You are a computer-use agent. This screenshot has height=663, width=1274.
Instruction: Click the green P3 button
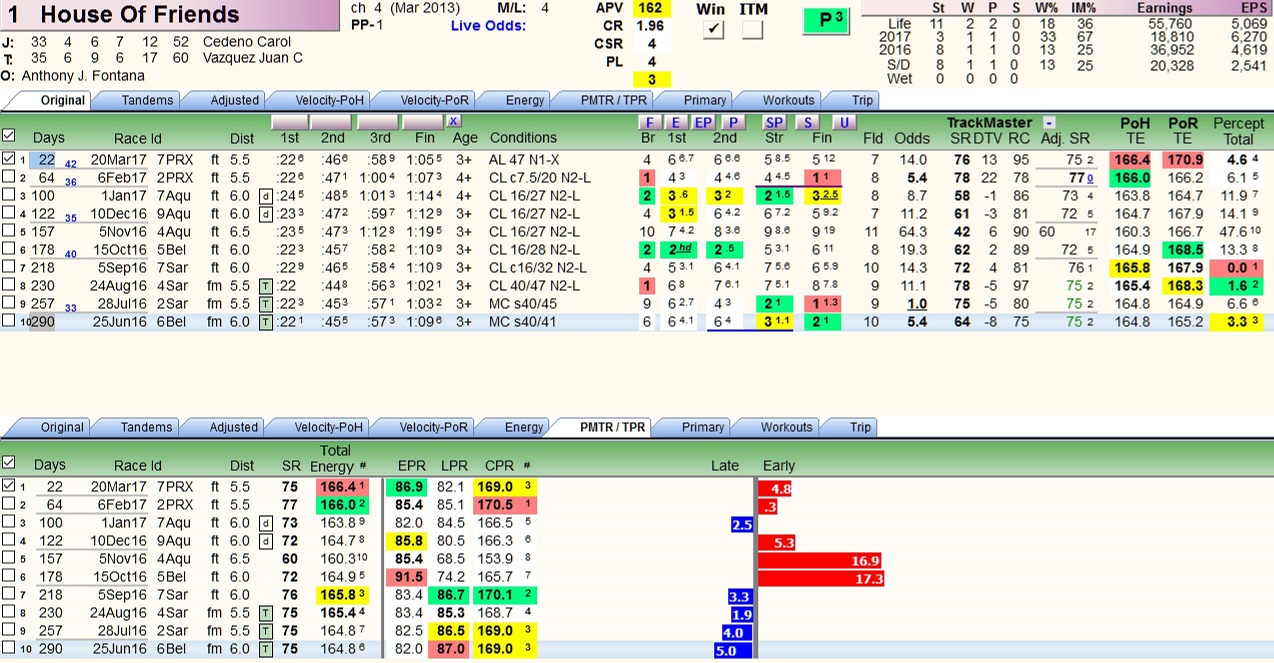pyautogui.click(x=824, y=21)
